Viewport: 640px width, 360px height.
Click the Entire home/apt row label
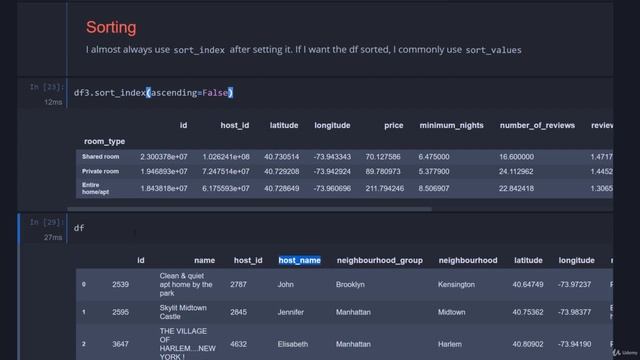96,188
